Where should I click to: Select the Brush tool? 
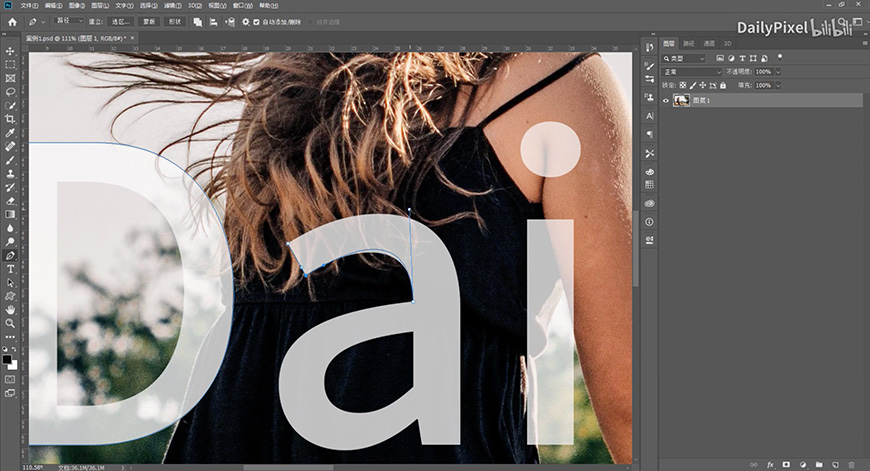click(10, 160)
